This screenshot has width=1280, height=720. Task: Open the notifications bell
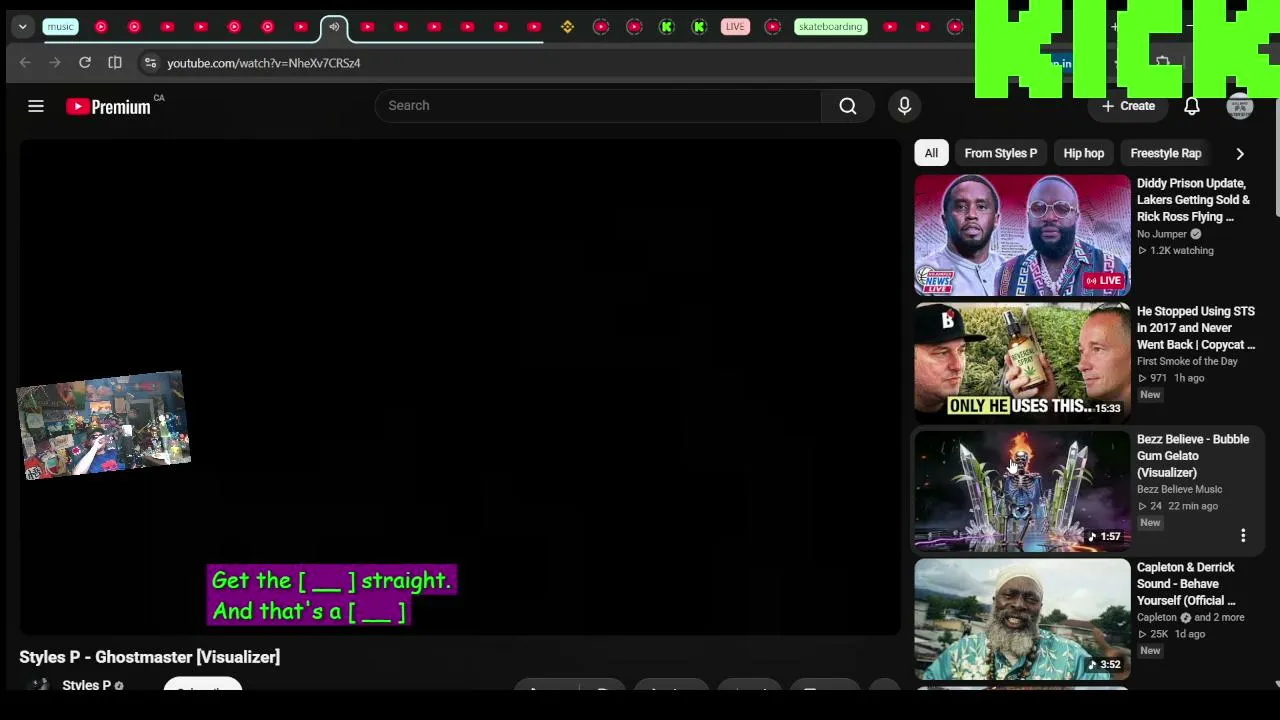tap(1192, 106)
